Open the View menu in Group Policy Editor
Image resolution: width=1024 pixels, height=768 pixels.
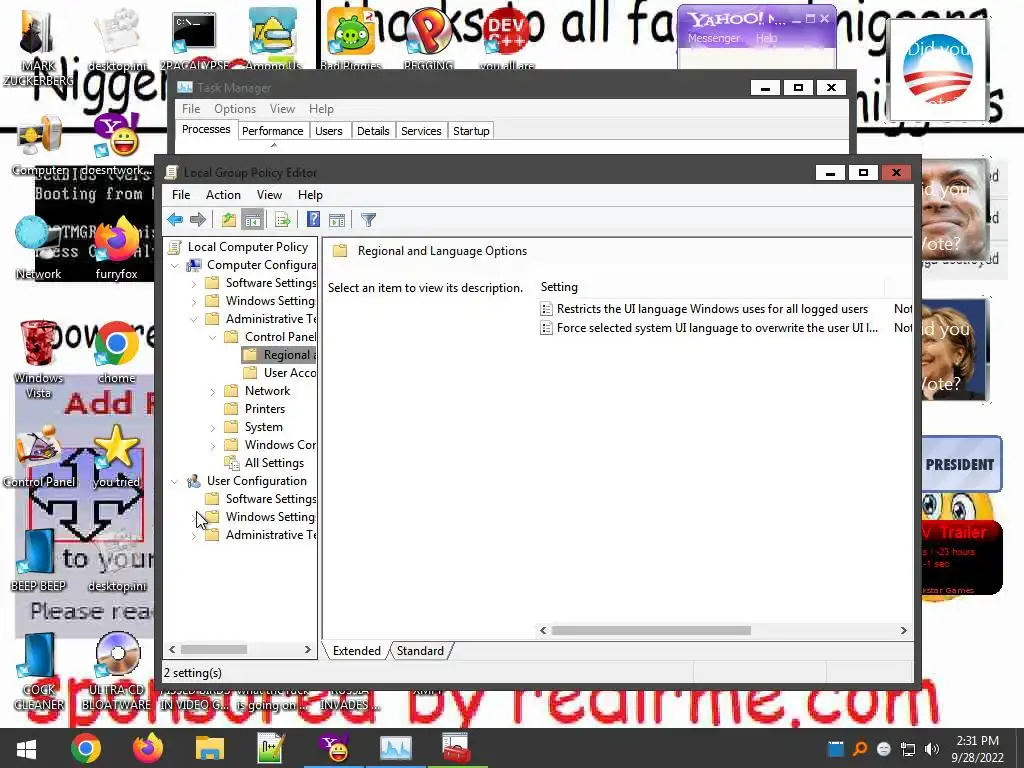[269, 195]
